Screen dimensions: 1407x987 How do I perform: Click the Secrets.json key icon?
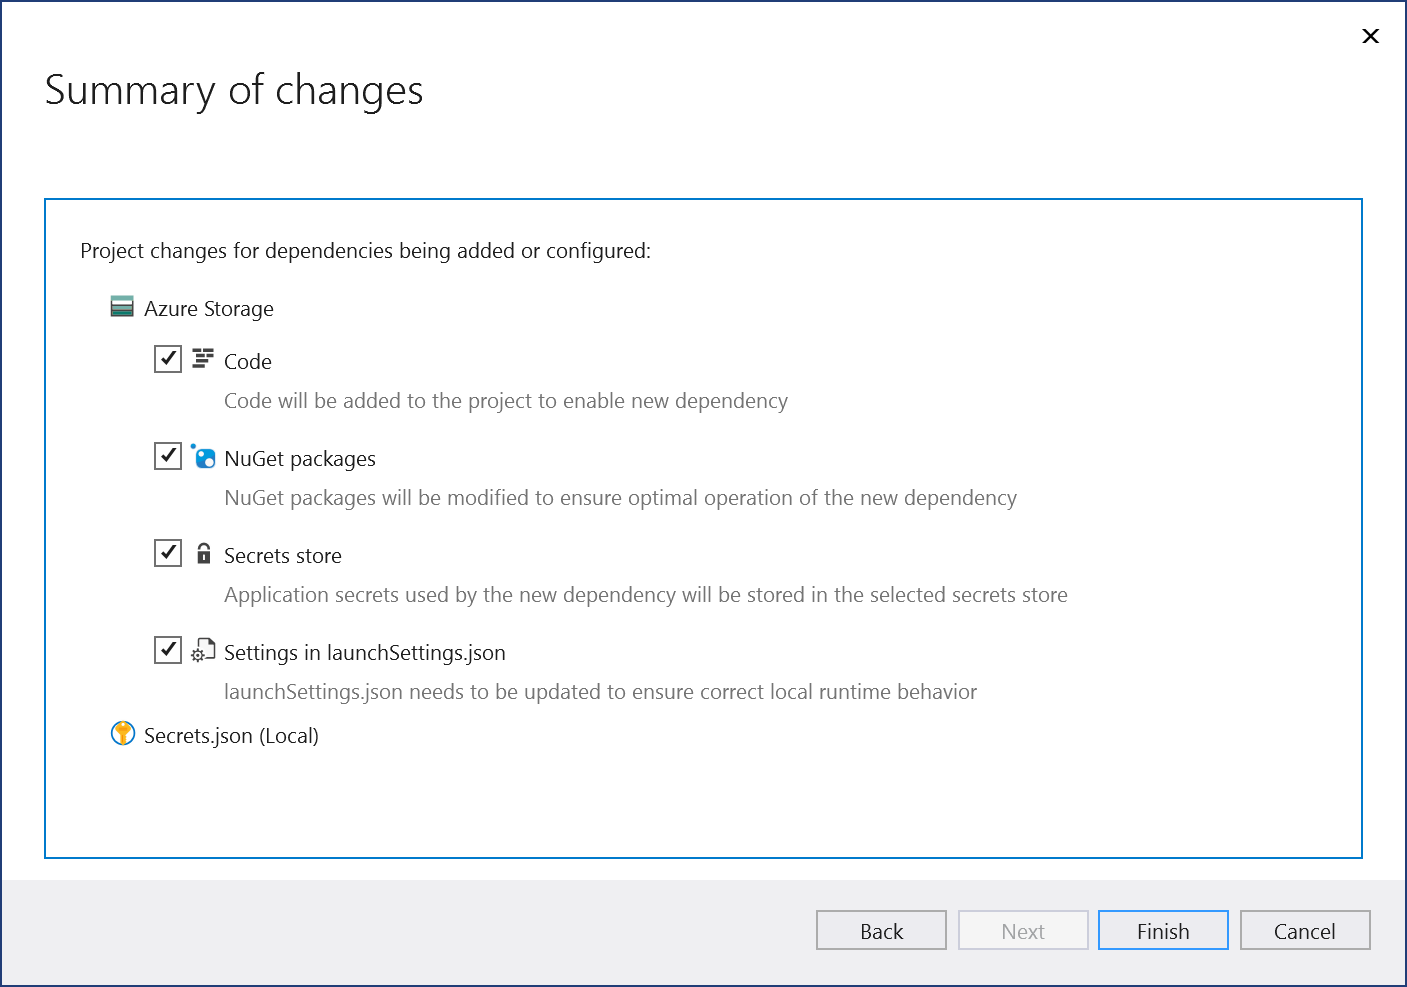pyautogui.click(x=123, y=734)
